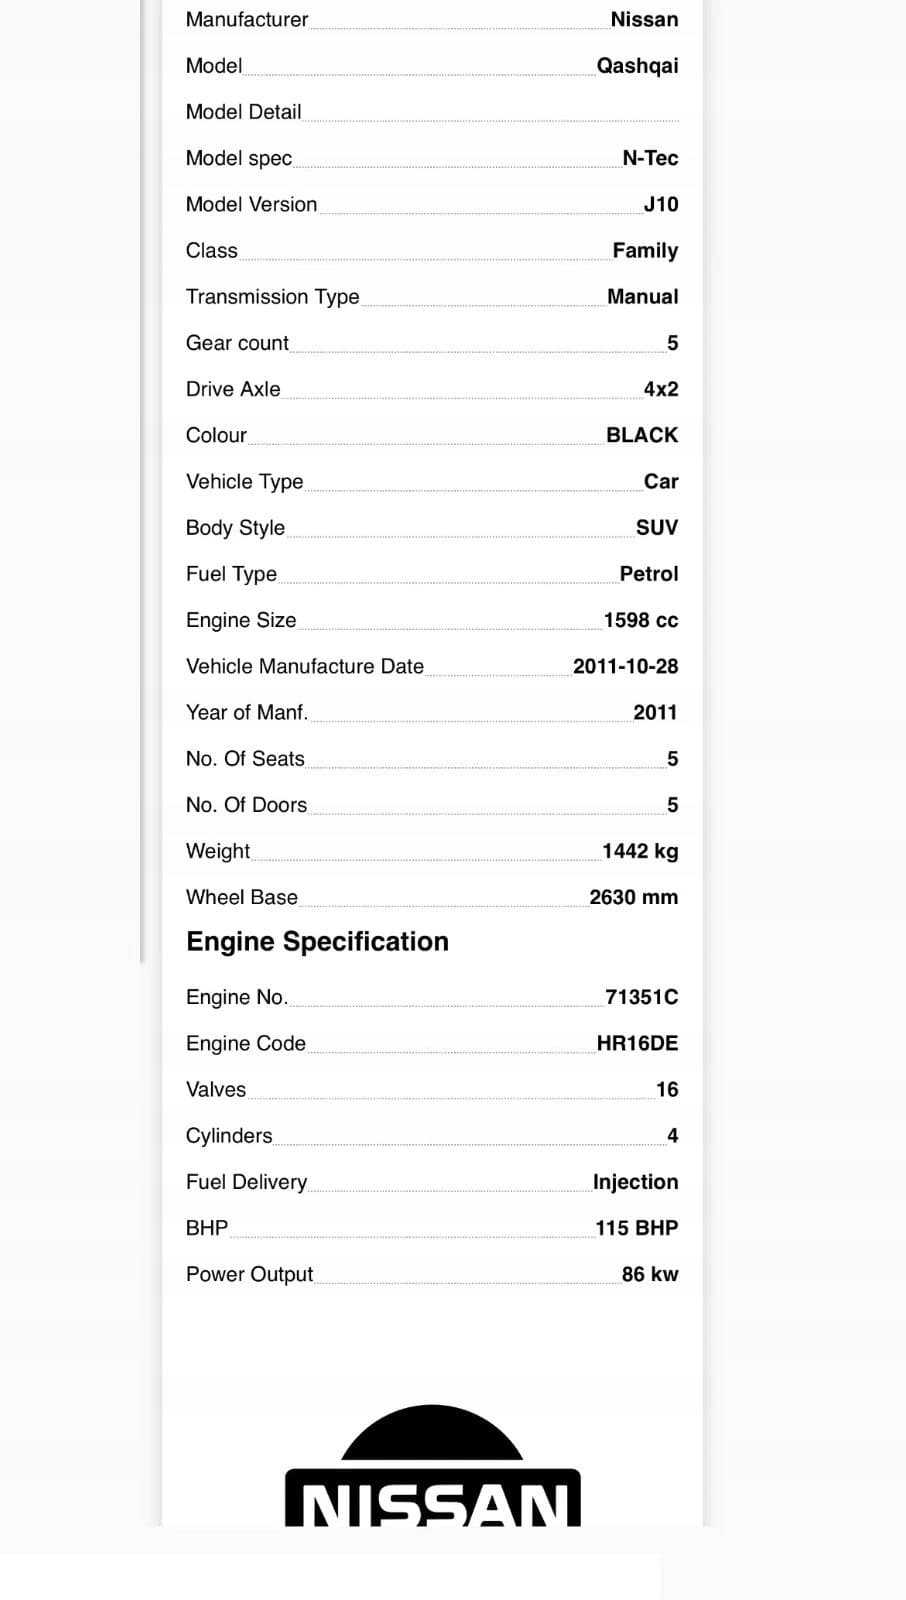Select the N-Tec model spec value
906x1600 pixels.
650,158
